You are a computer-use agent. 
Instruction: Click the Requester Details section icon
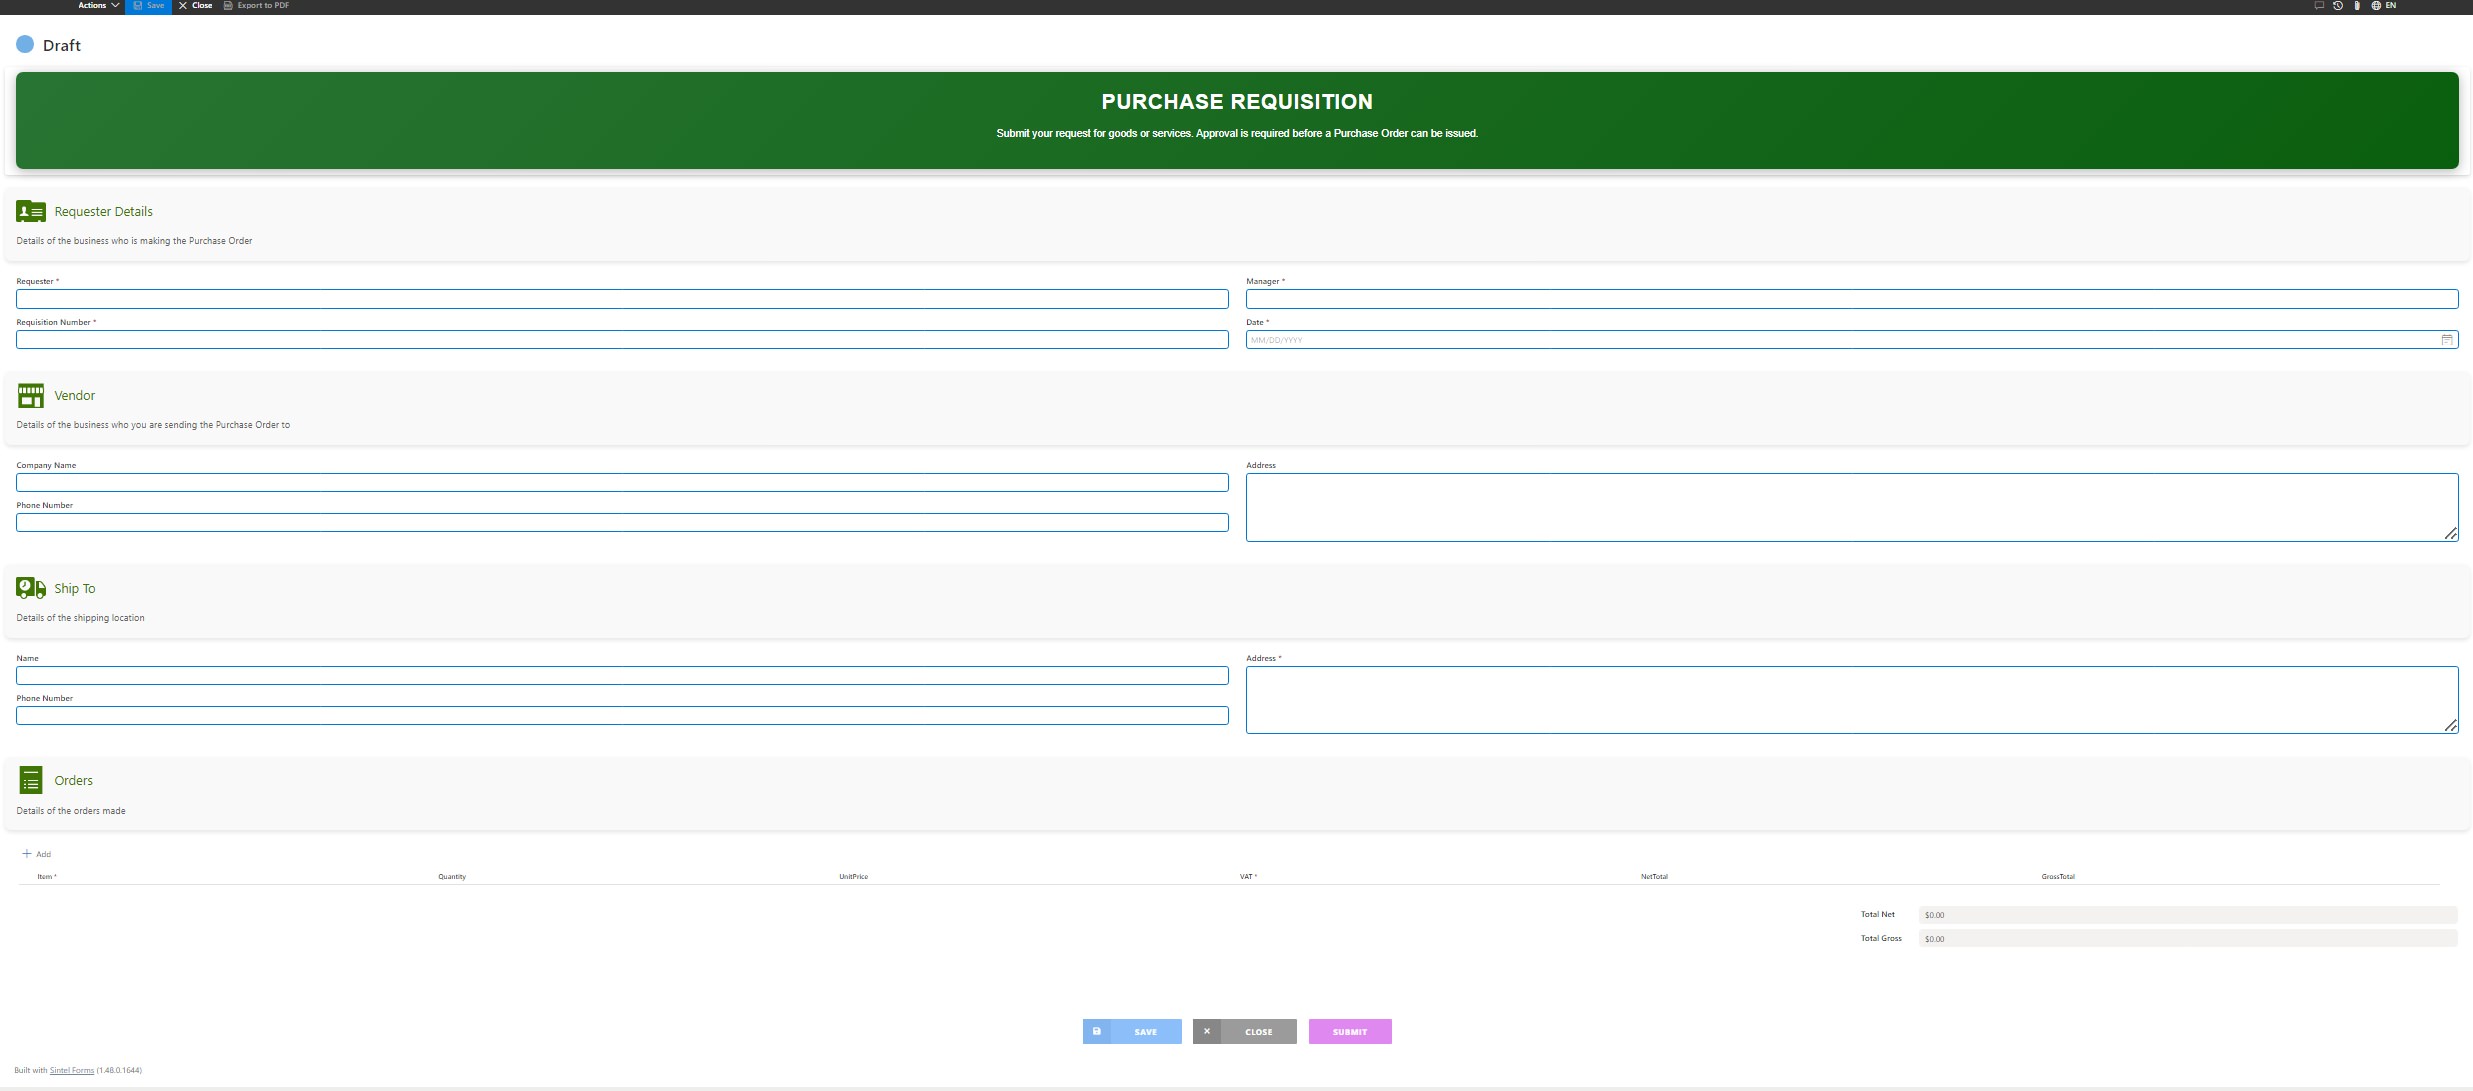click(31, 211)
